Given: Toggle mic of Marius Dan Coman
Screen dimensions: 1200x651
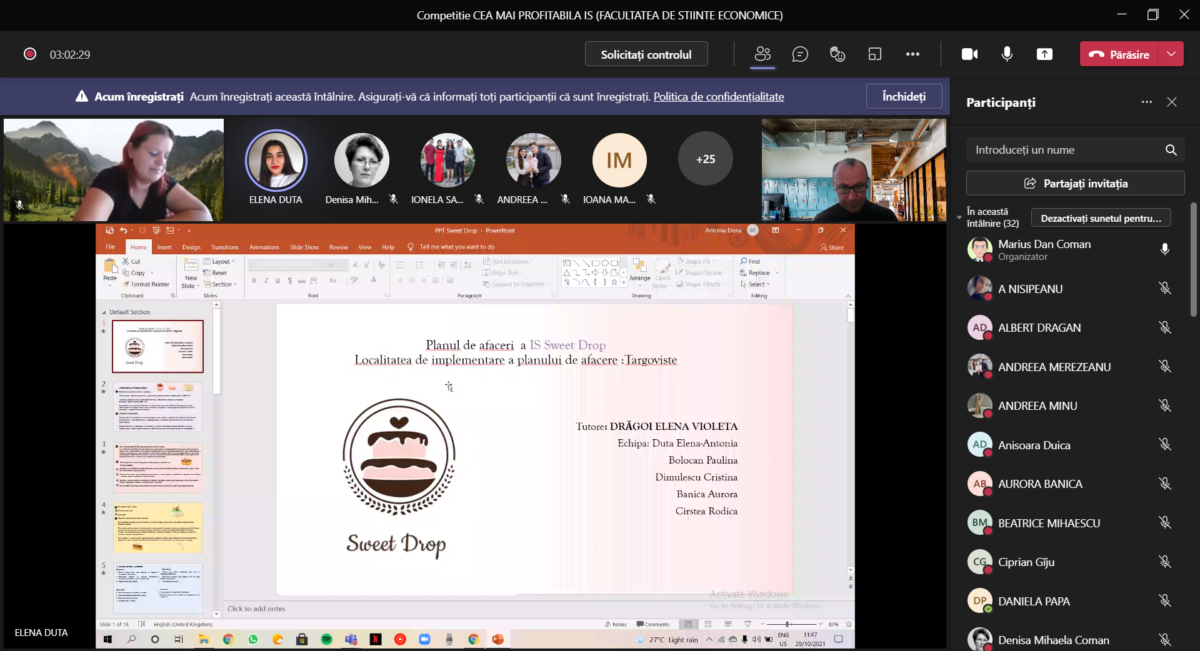Looking at the screenshot, I should click(1164, 249).
